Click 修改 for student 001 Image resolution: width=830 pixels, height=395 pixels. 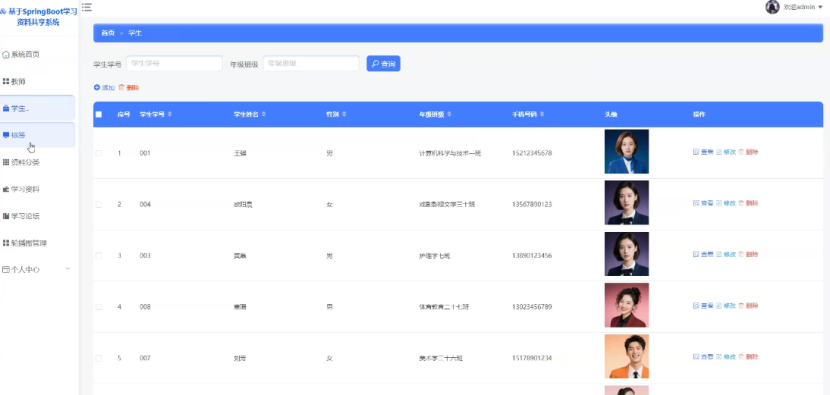click(x=726, y=152)
